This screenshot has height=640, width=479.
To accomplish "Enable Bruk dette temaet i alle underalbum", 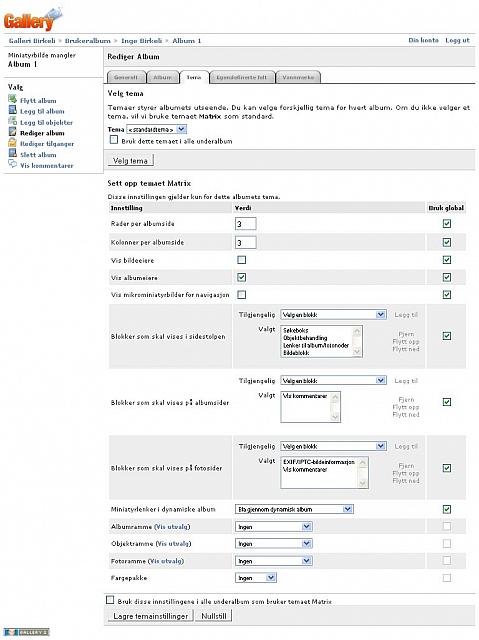I will 114,140.
